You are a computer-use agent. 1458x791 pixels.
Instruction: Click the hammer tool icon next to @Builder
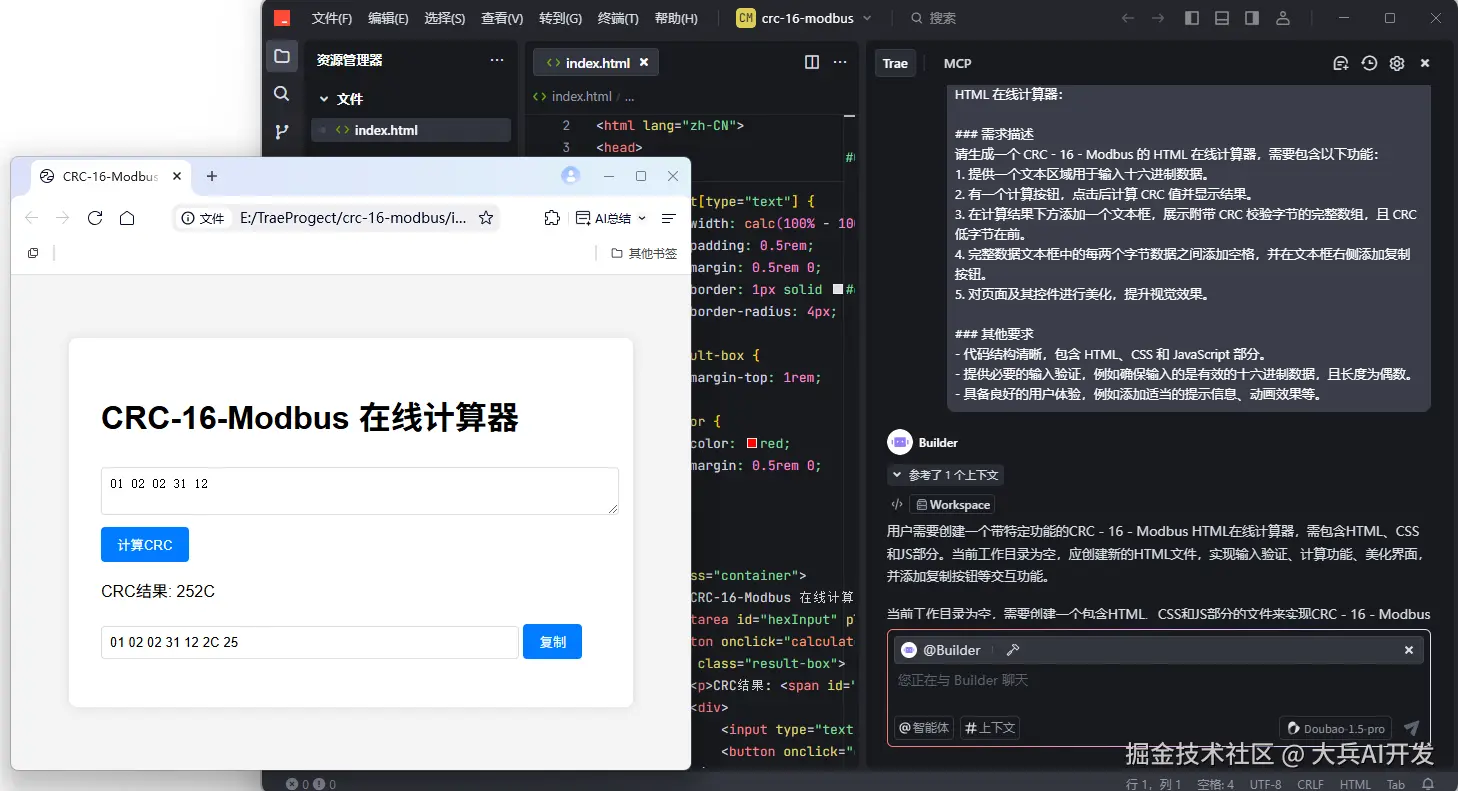click(x=1012, y=650)
